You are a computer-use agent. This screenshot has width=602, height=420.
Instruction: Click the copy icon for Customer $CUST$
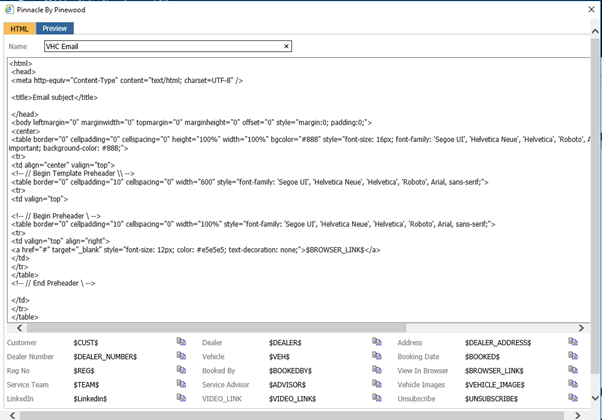point(182,342)
